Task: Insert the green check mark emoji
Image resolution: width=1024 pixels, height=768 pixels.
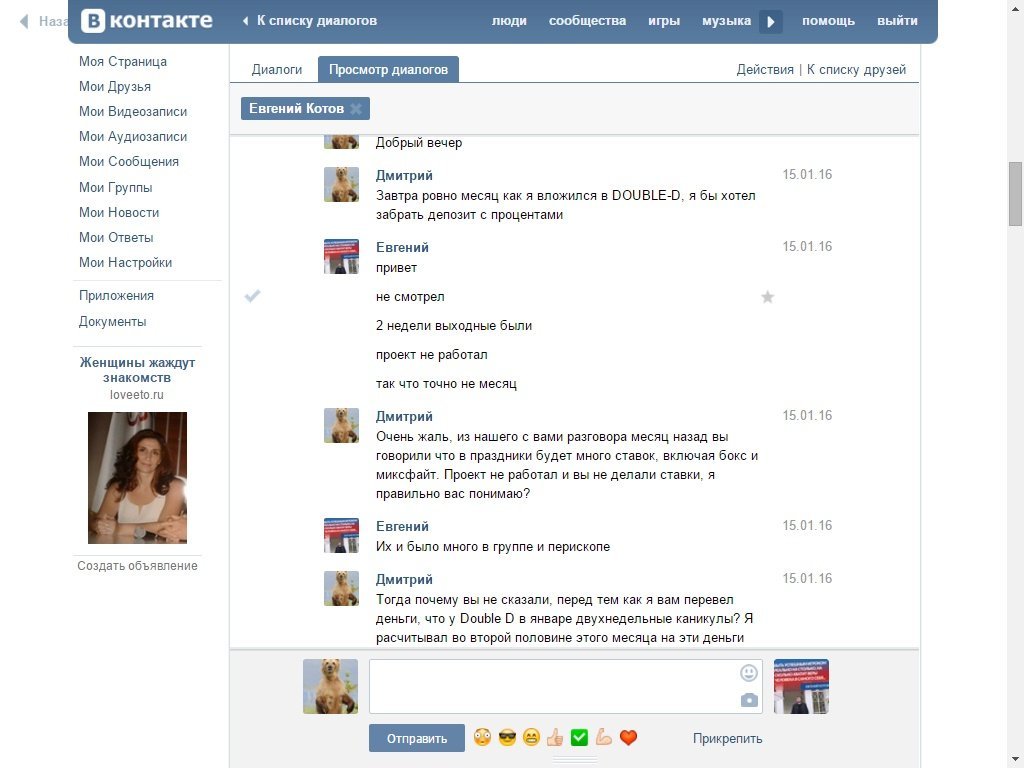Action: pos(579,738)
